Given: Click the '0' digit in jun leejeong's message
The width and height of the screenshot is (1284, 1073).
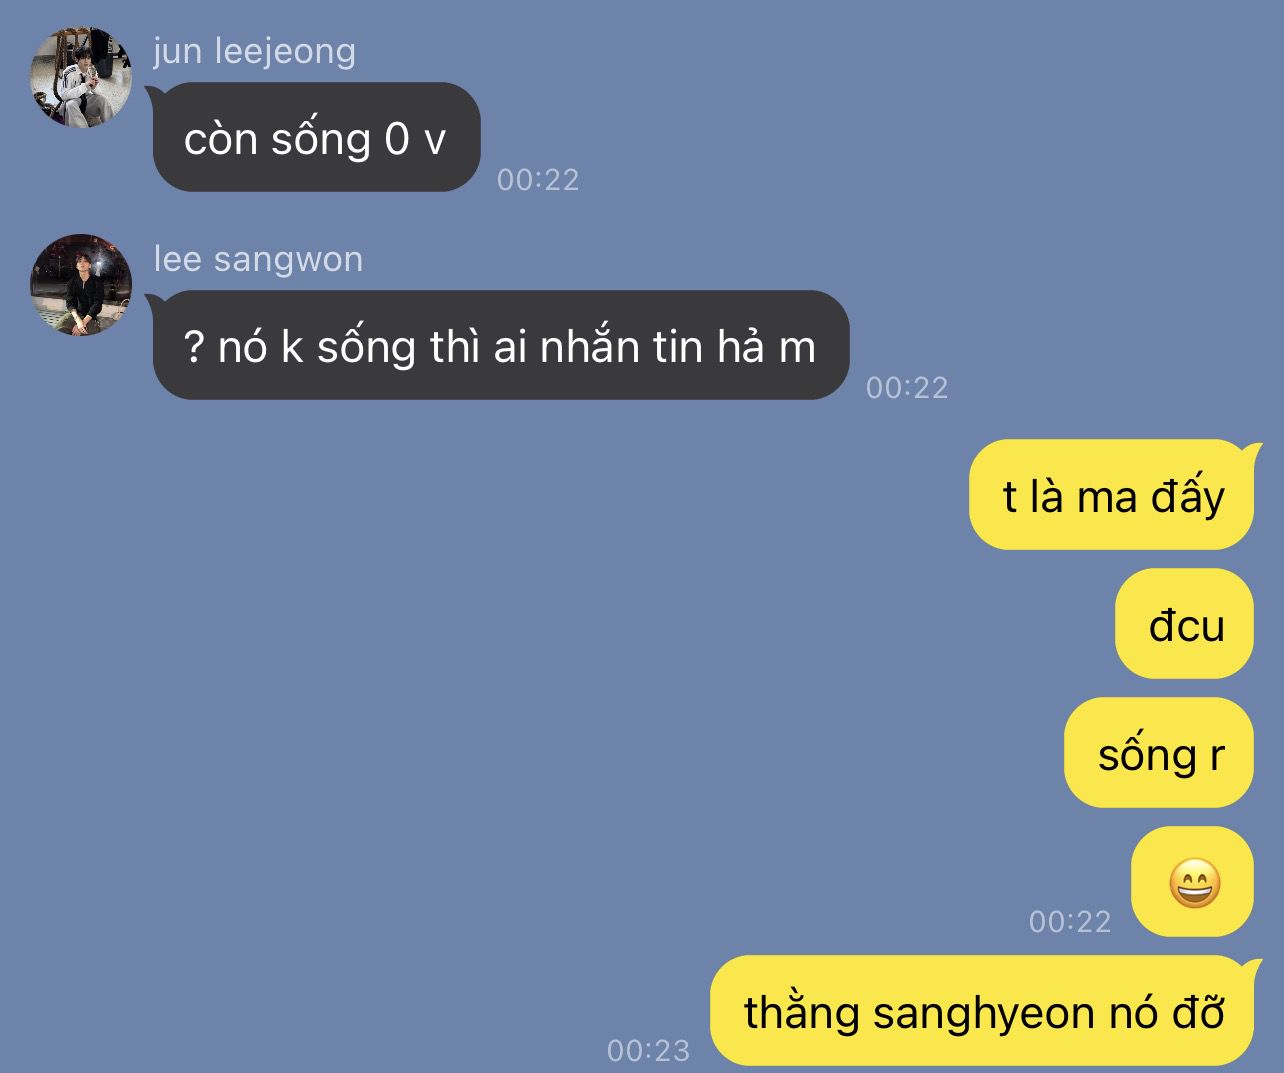Looking at the screenshot, I should pyautogui.click(x=397, y=139).
